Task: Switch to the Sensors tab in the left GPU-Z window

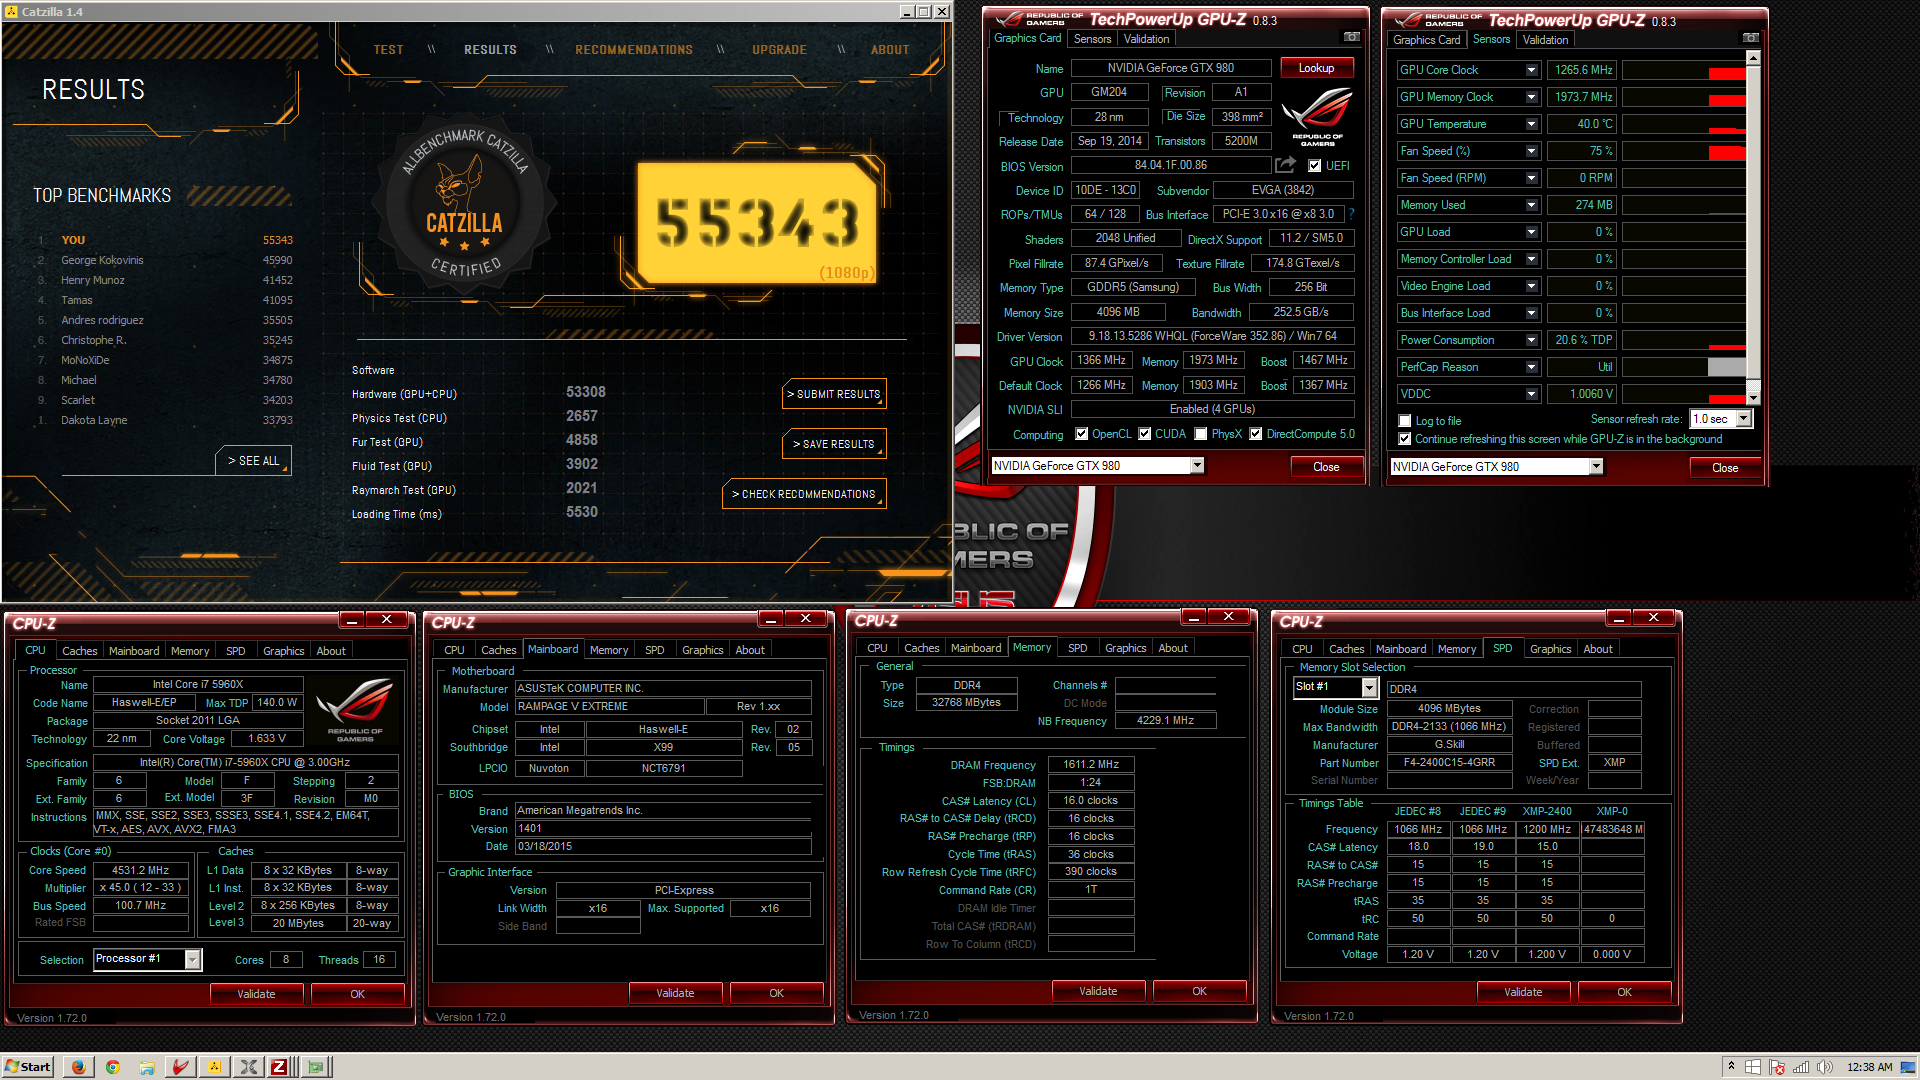Action: 1092,39
